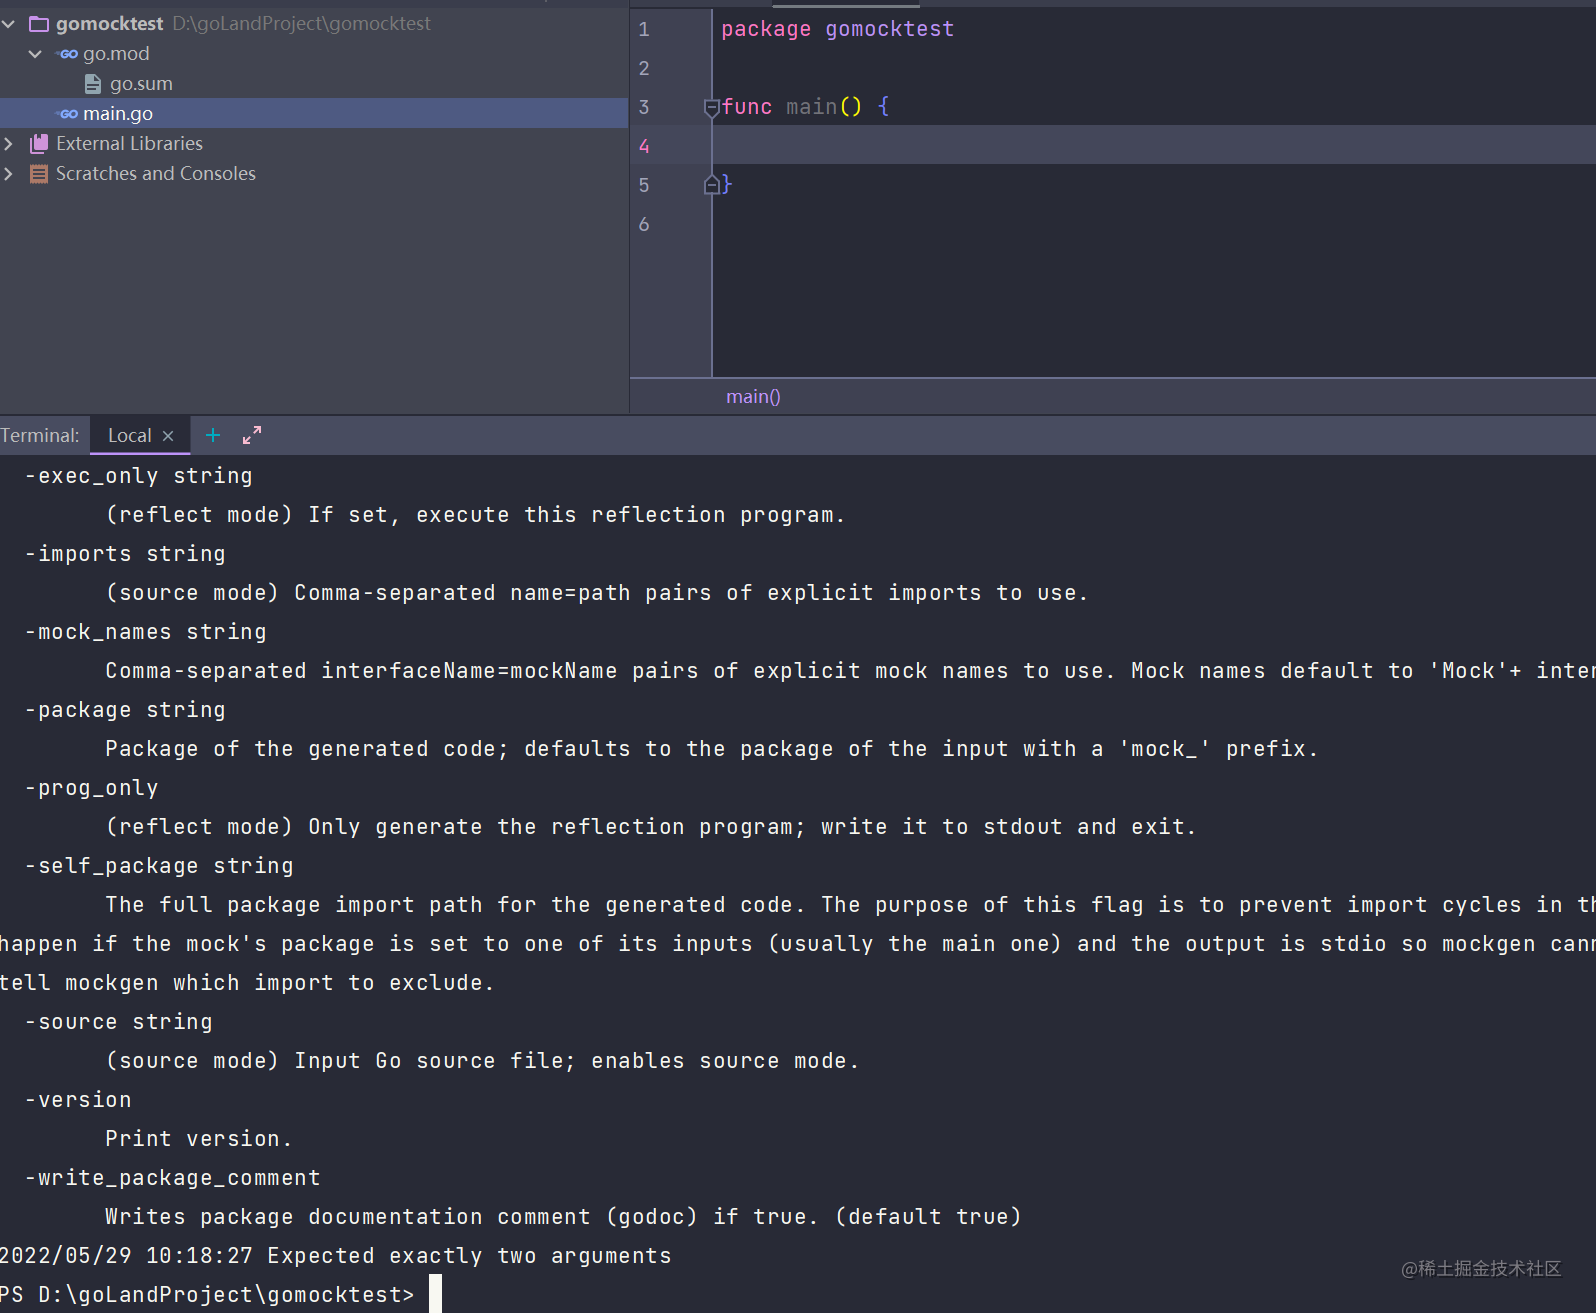Click '-prog_only' in terminal output
This screenshot has height=1313, width=1596.
click(x=92, y=788)
